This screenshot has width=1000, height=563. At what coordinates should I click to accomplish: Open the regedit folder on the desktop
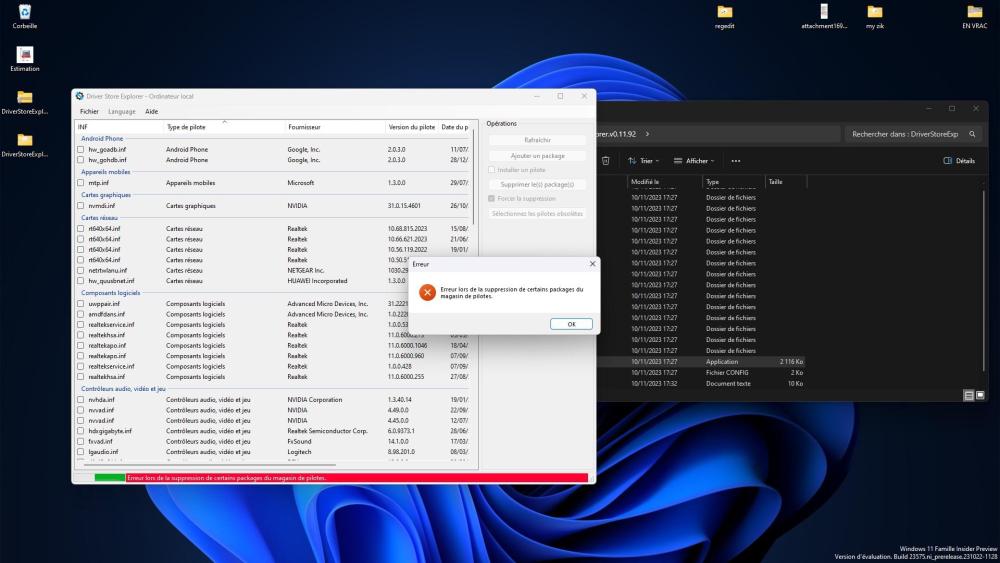725,13
